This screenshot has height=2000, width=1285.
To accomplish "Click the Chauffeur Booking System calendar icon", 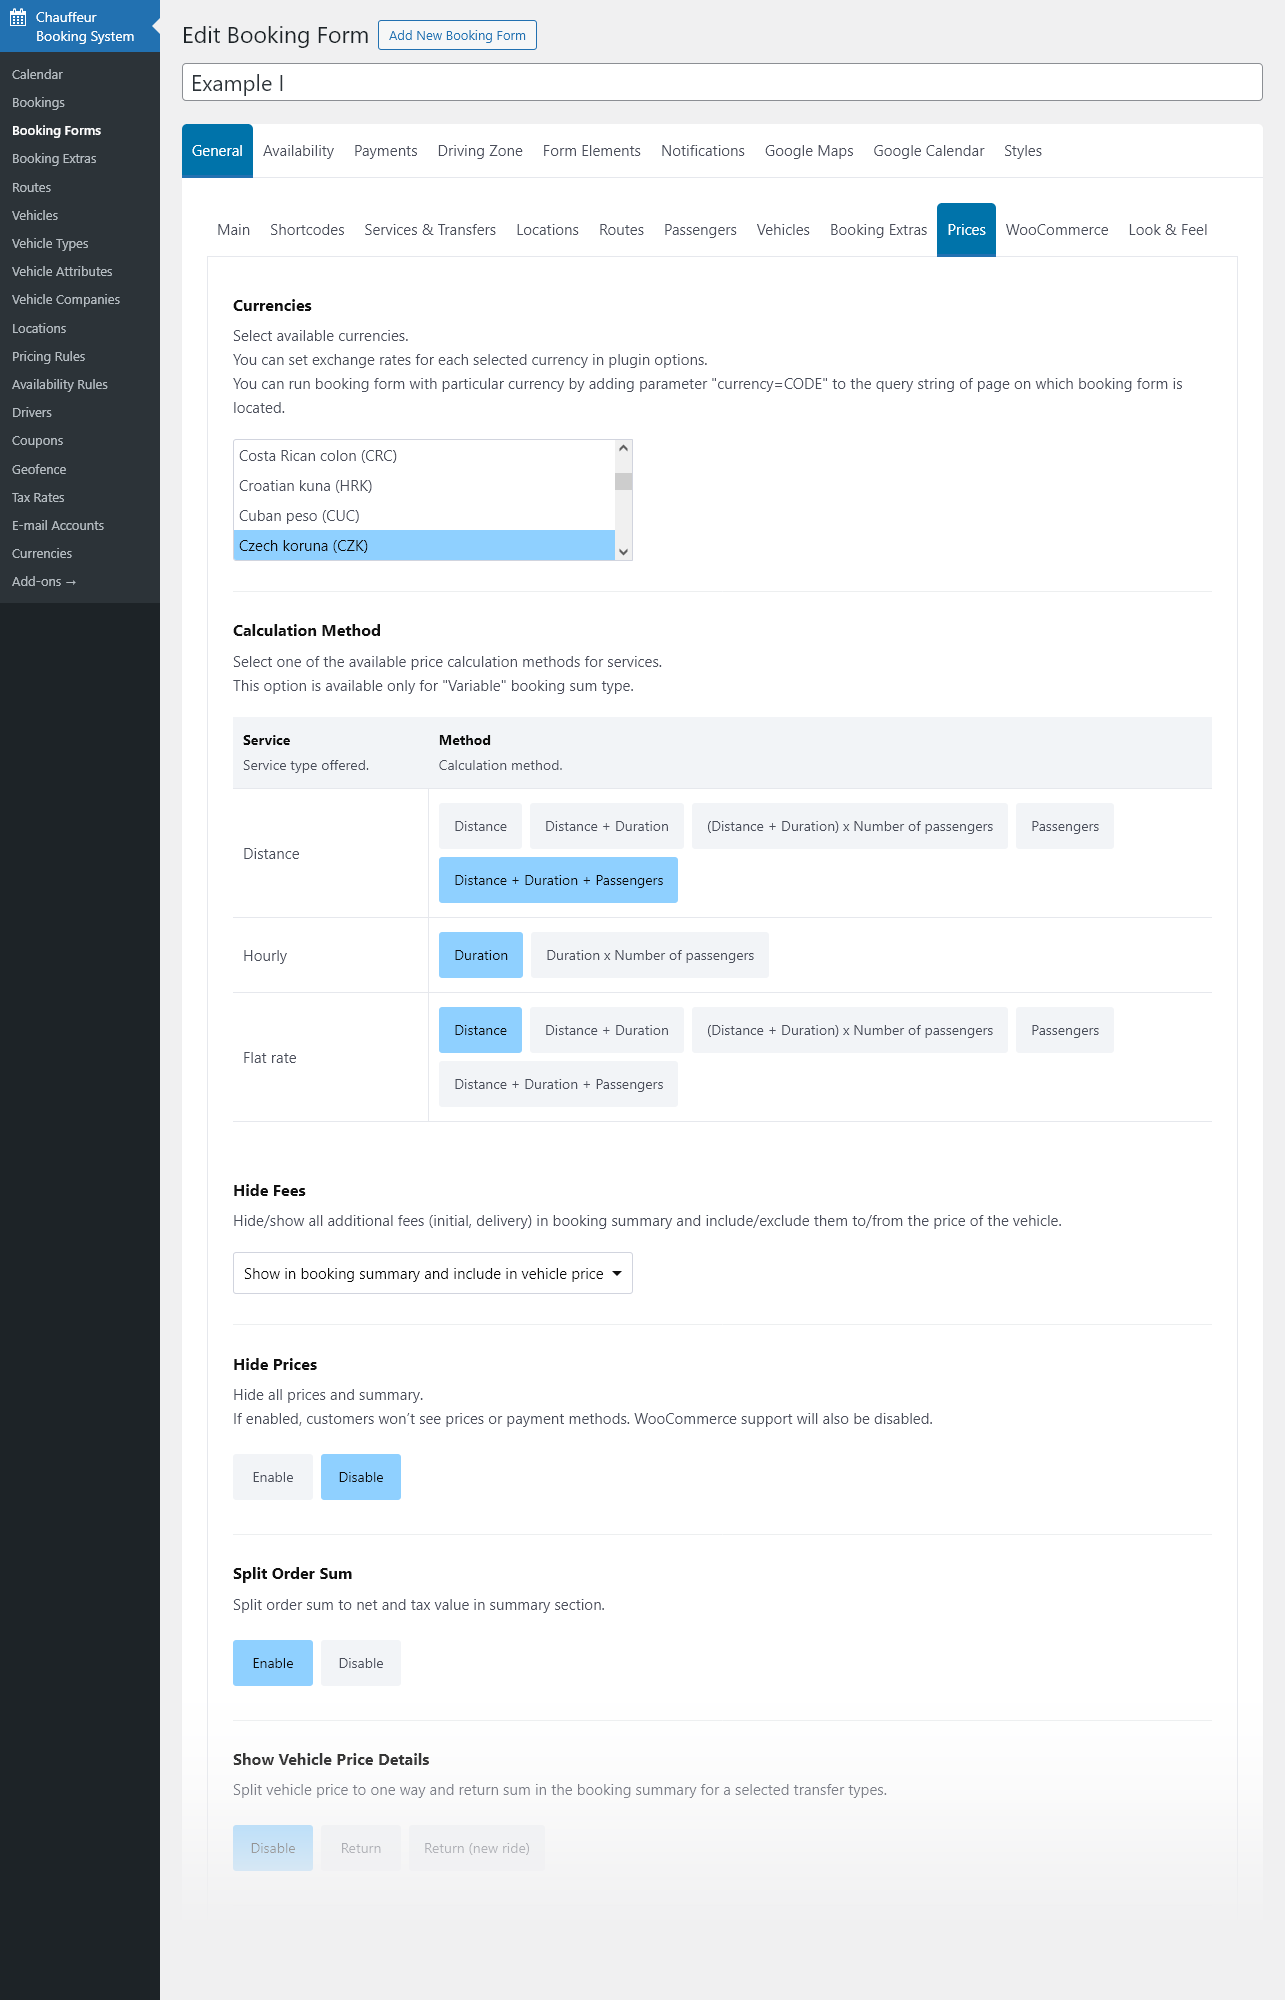I will (x=18, y=17).
